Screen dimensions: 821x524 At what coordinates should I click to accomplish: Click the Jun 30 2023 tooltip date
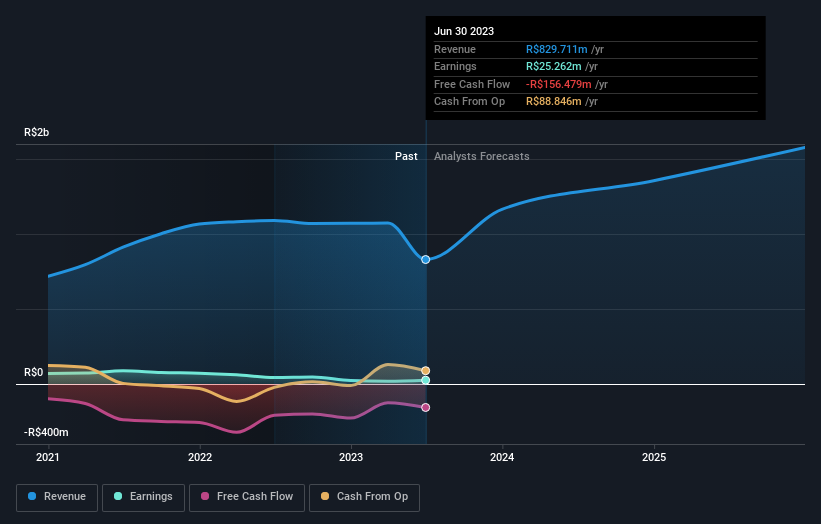(x=464, y=31)
